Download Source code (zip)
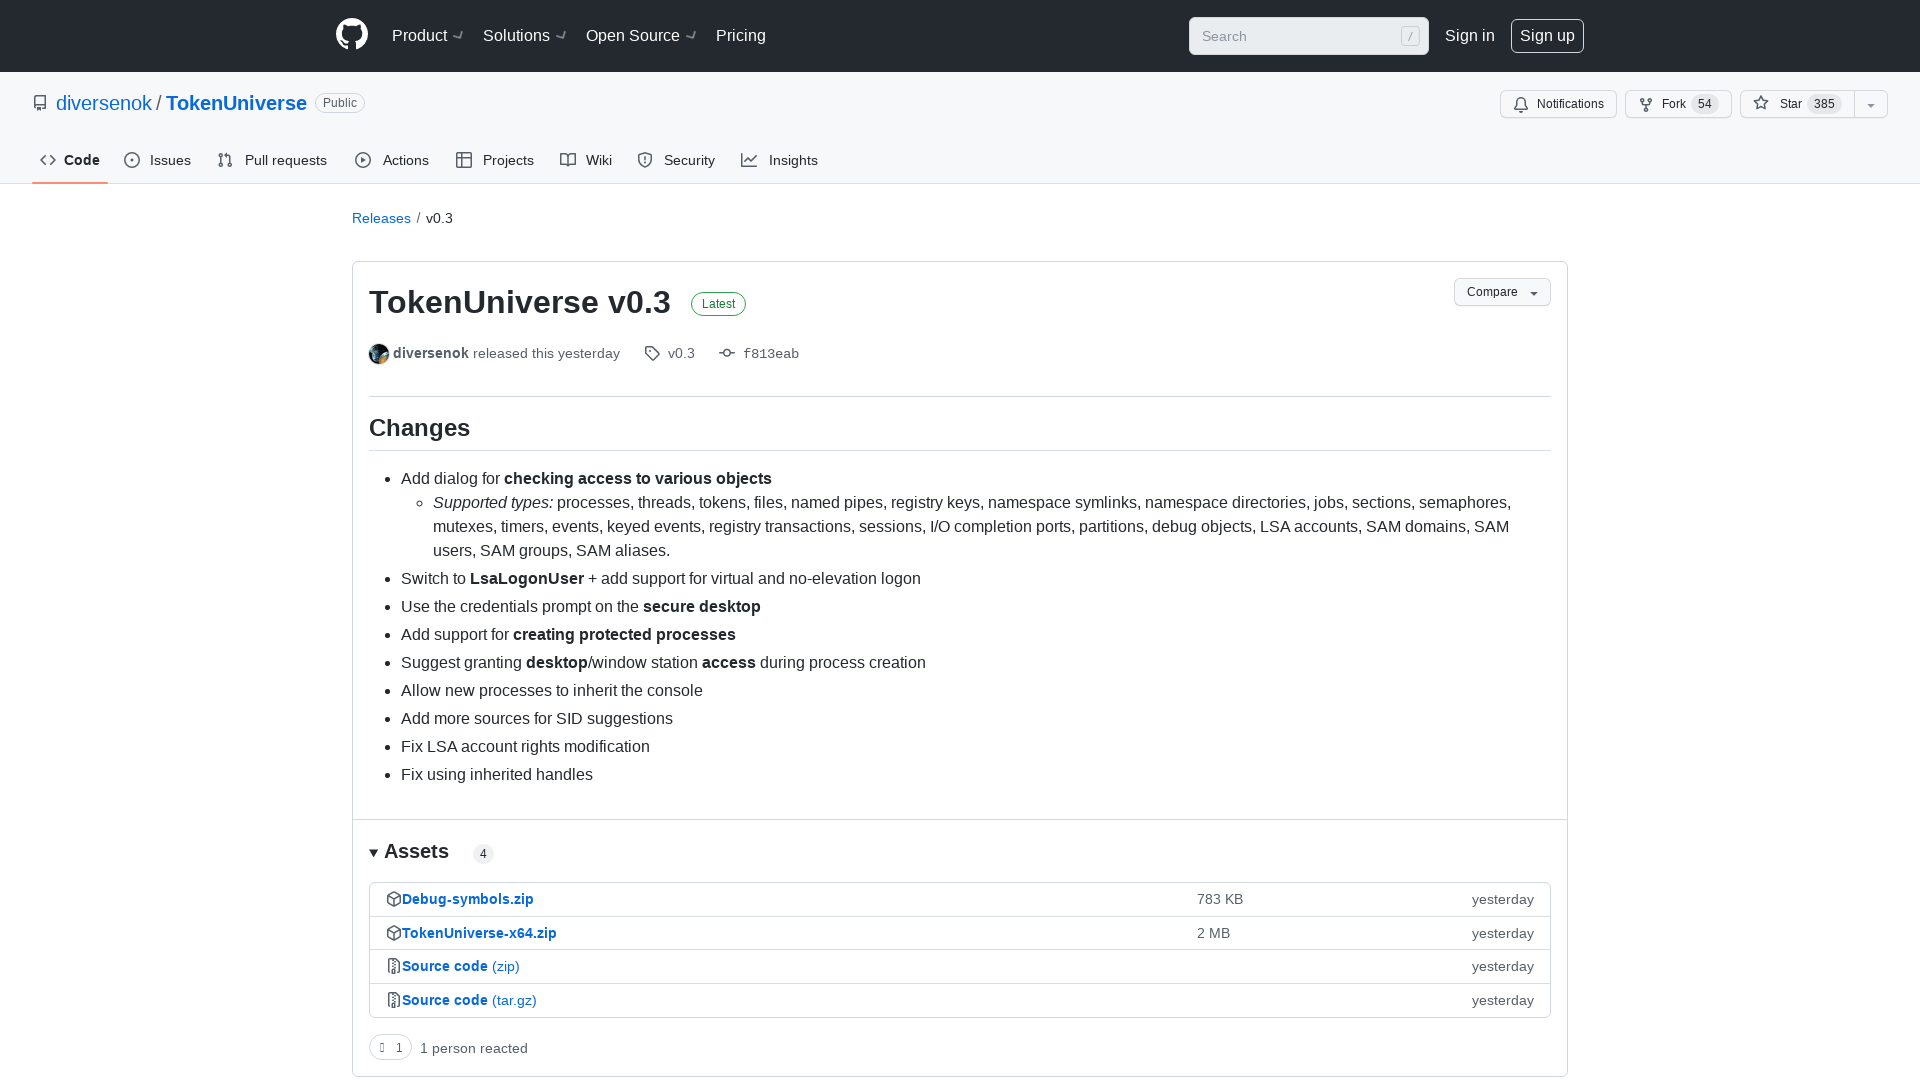 461,966
